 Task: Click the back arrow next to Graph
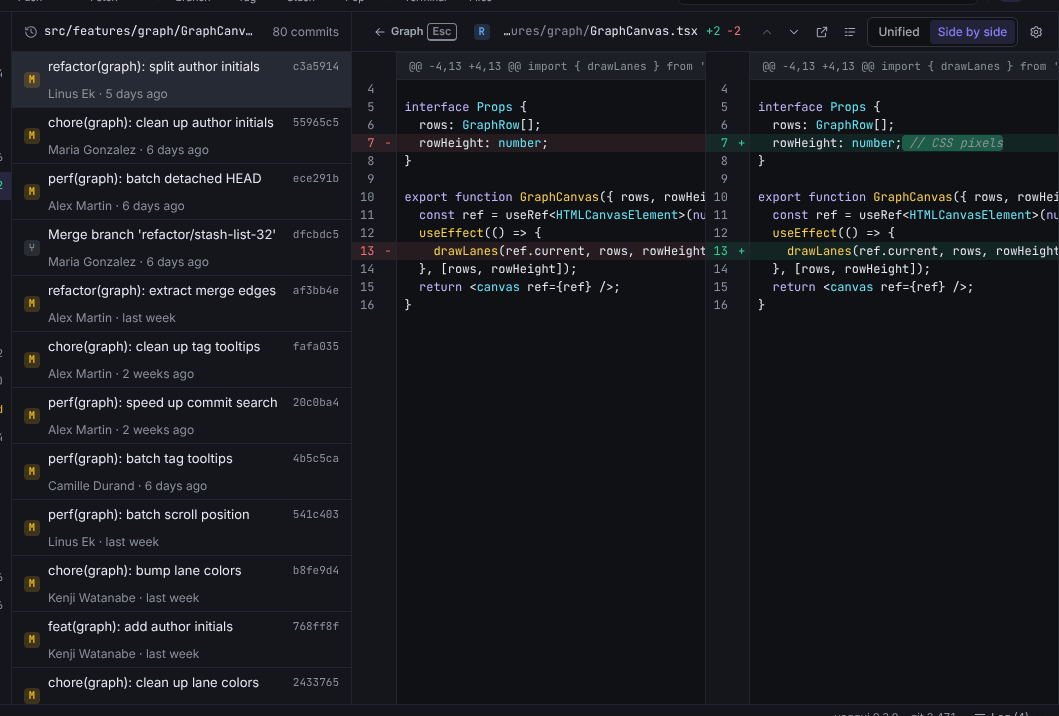coord(380,32)
